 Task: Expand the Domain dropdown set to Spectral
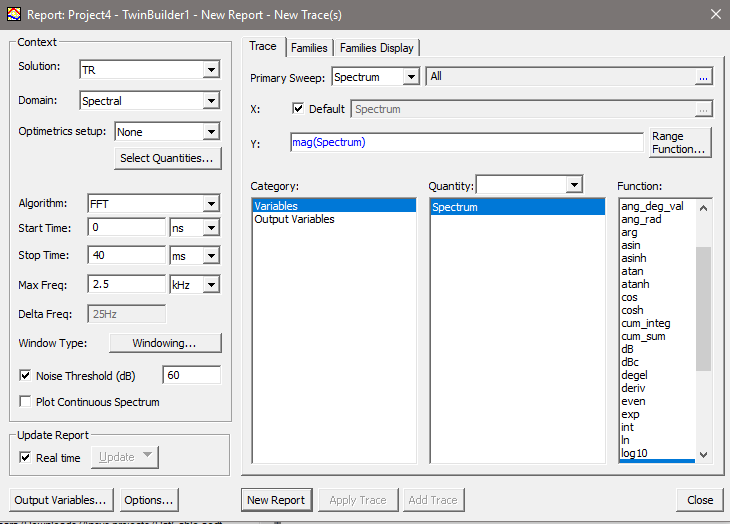(210, 101)
